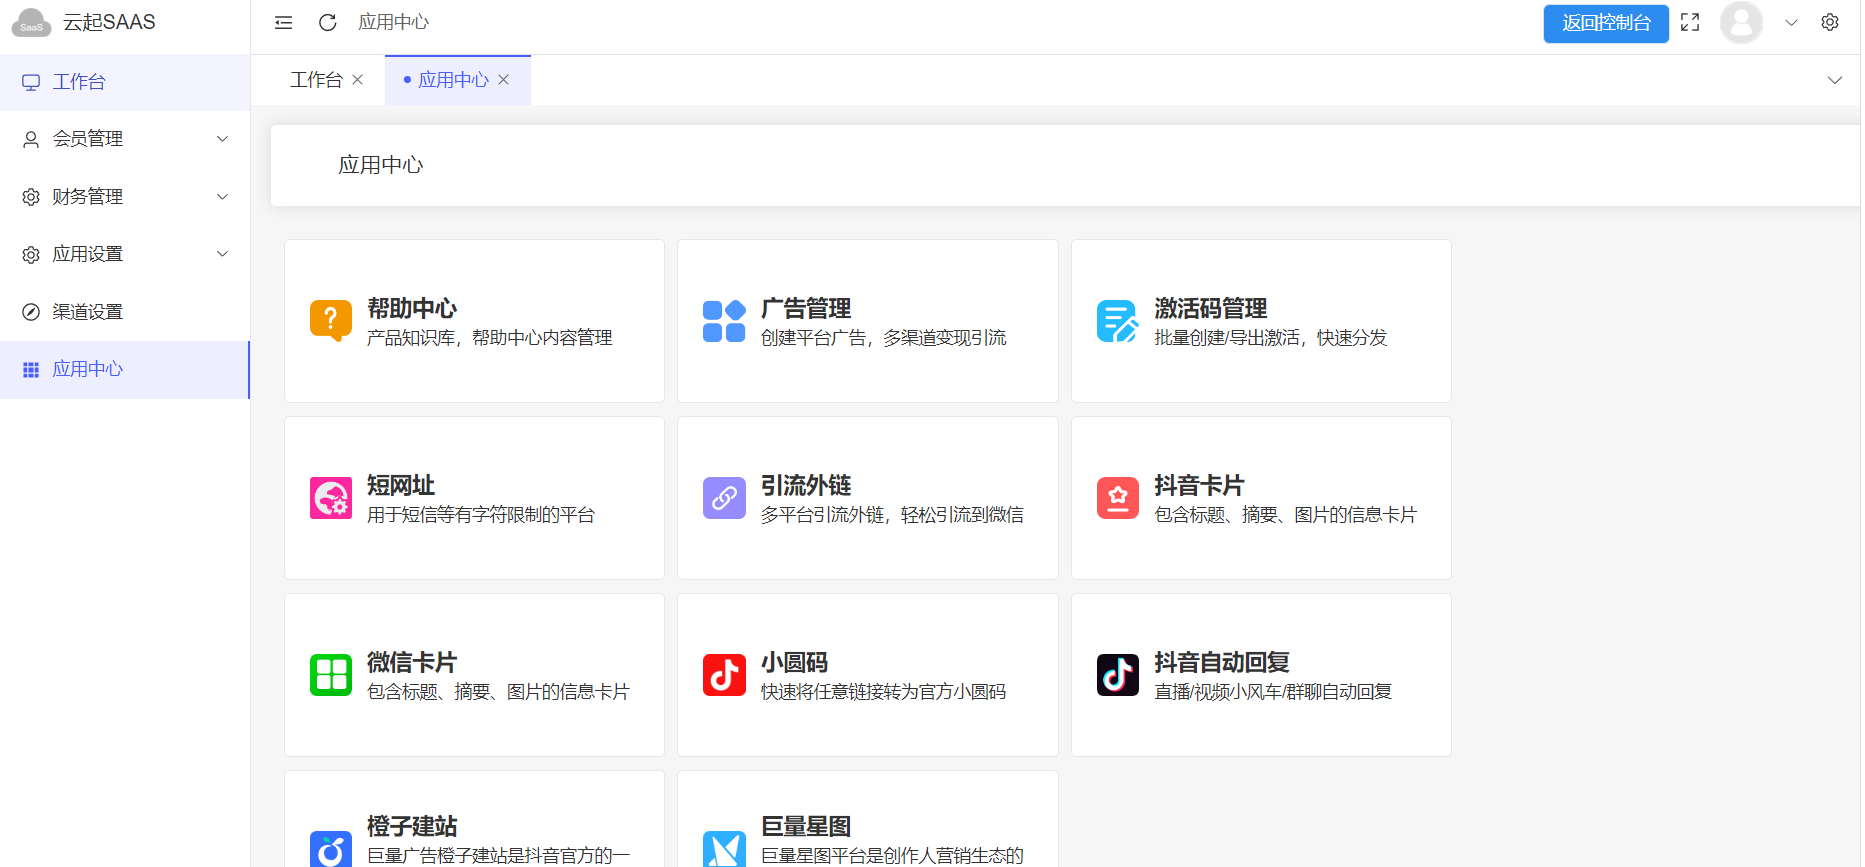Click description 直播/视频小风车/群聊自动回复
This screenshot has height=867, width=1865.
point(1274,692)
